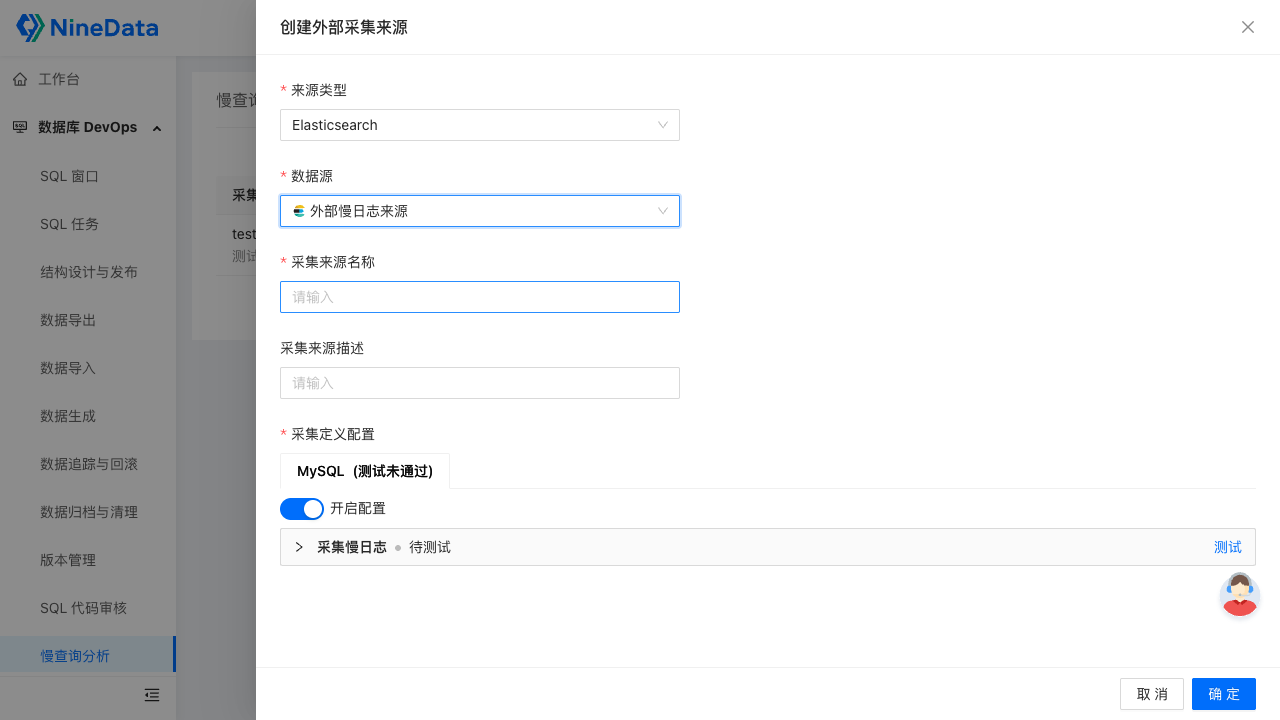Expand the 采集慢日志 section chevron
Image resolution: width=1280 pixels, height=720 pixels.
298,547
